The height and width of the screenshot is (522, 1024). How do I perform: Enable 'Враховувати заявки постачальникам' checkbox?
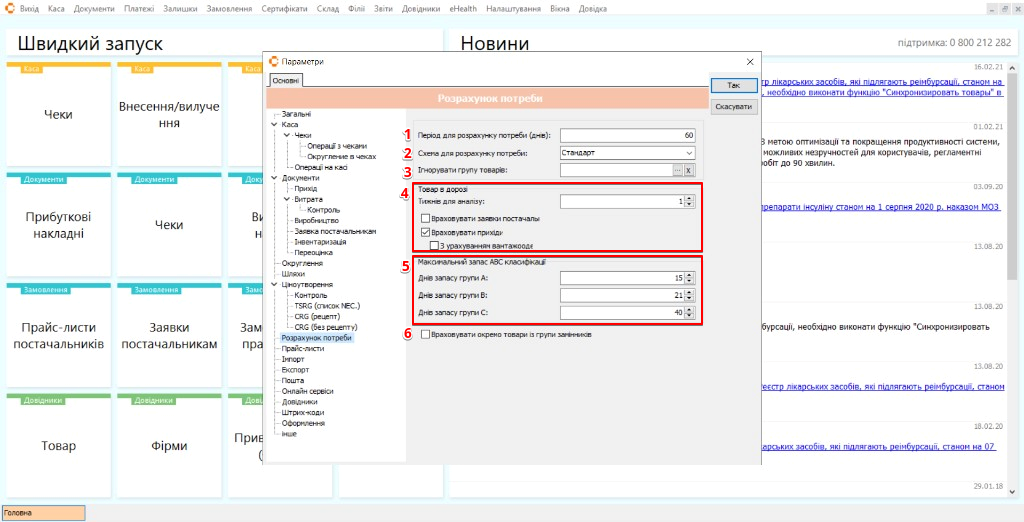pyautogui.click(x=426, y=218)
